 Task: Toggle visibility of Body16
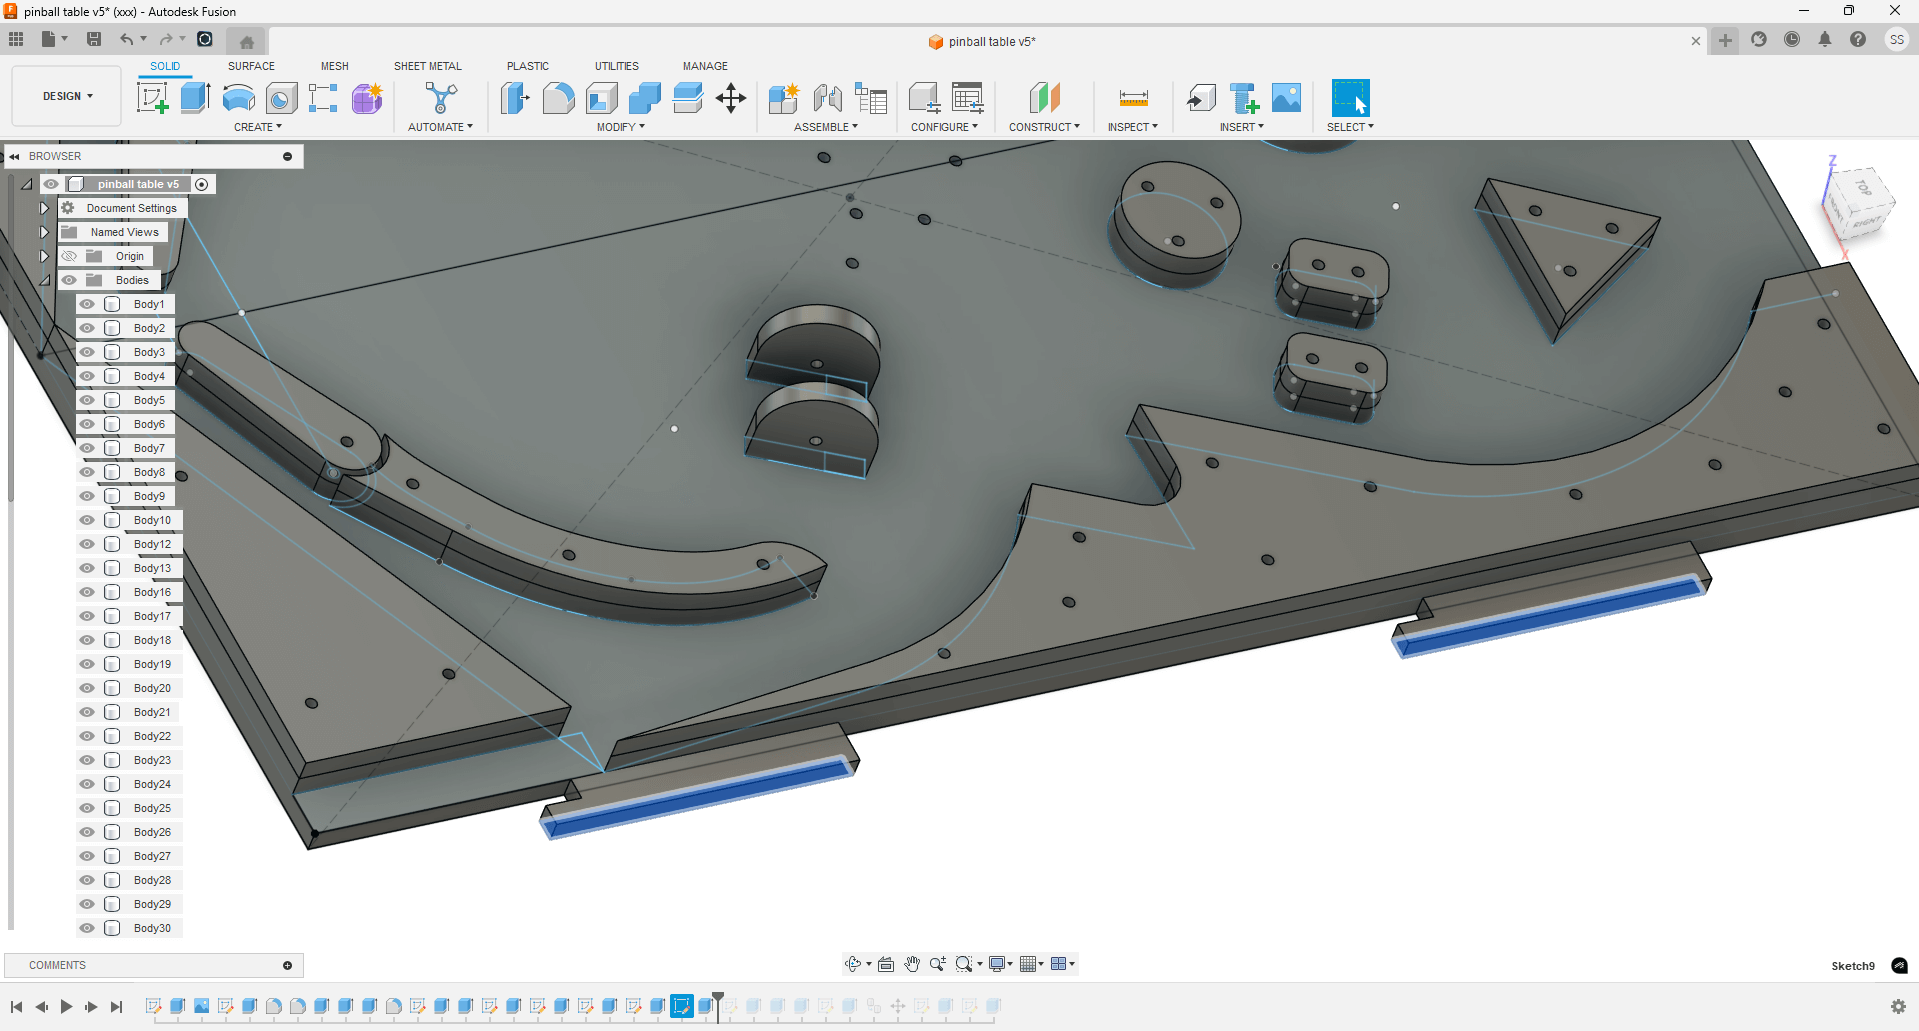pyautogui.click(x=87, y=592)
